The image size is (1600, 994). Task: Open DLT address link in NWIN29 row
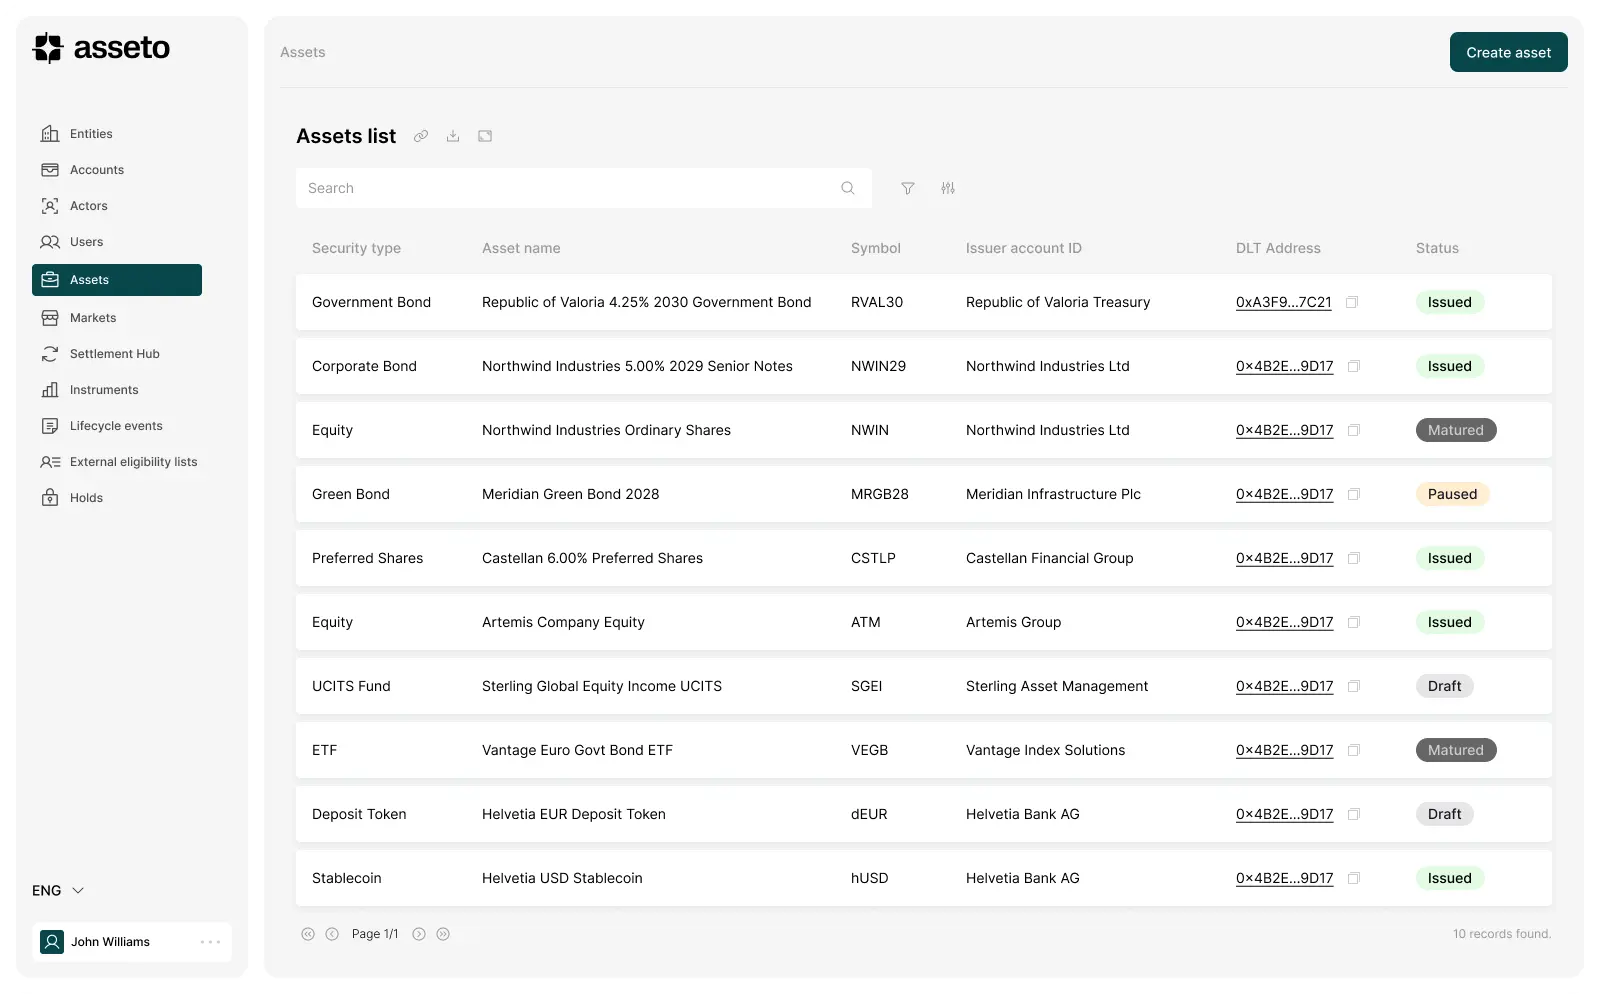1284,366
